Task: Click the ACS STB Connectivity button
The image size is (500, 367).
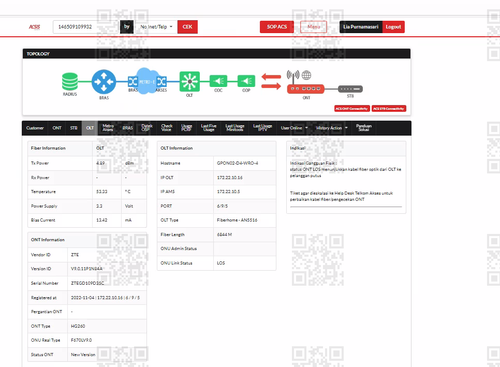Action: (389, 109)
